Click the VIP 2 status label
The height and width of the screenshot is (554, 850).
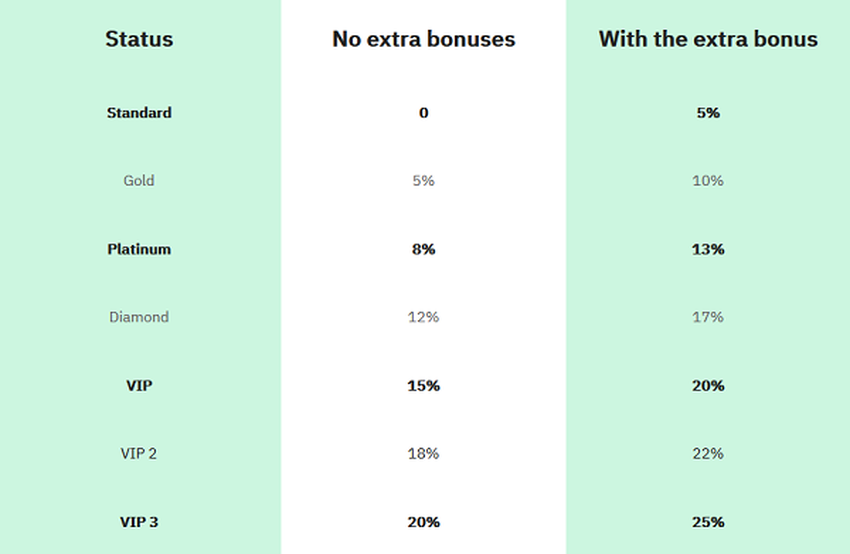click(139, 454)
